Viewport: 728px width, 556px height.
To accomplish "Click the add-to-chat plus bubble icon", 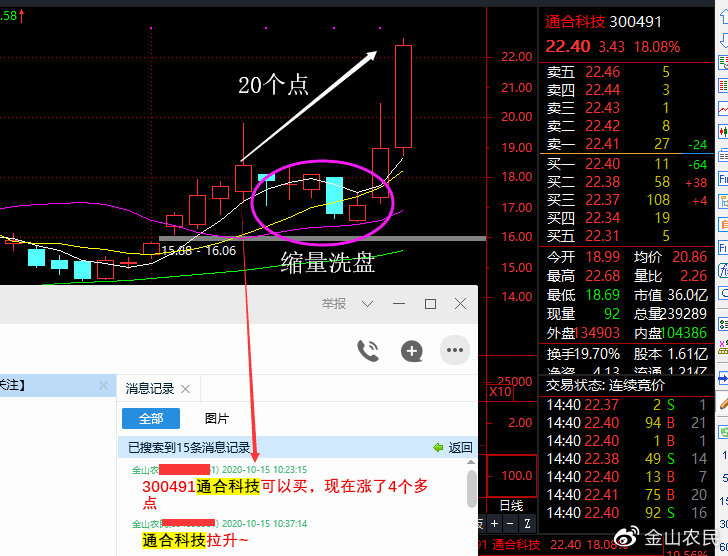I will point(411,351).
